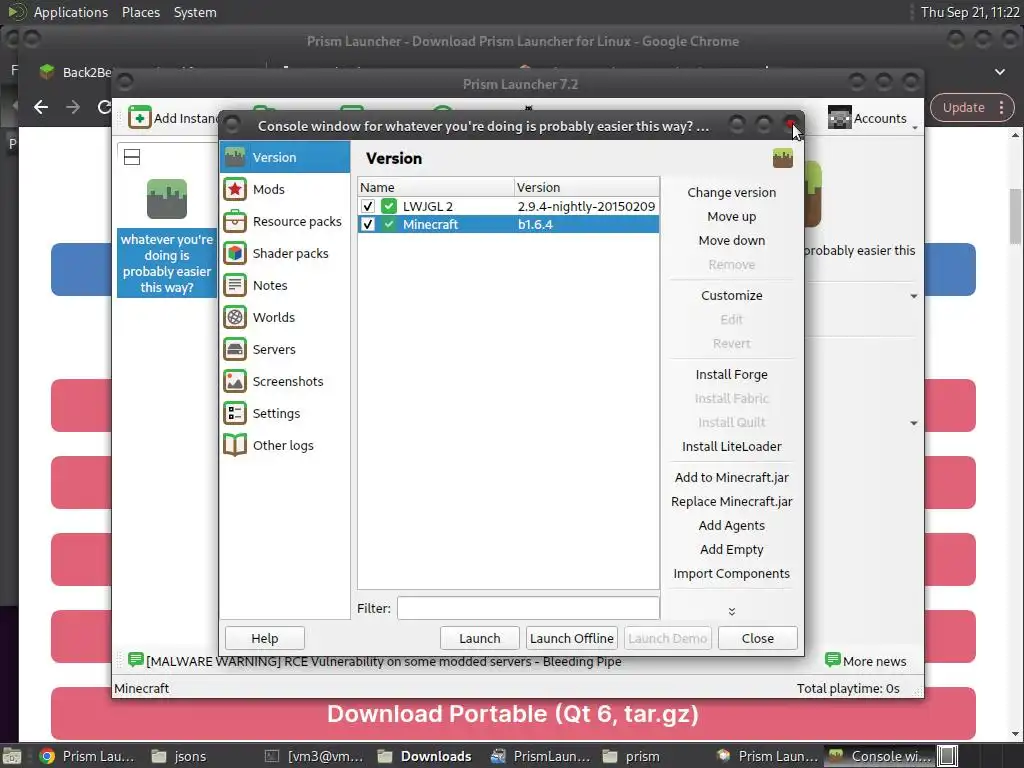Select the LWJGL 2 row name
1024x768 pixels.
[428, 206]
